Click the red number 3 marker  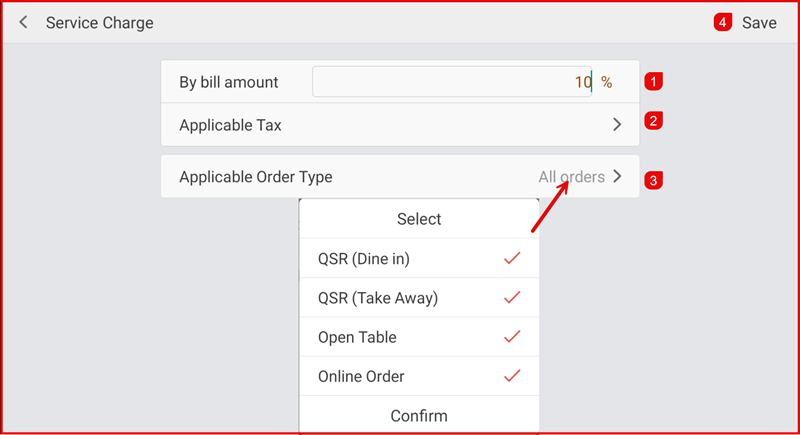(653, 181)
